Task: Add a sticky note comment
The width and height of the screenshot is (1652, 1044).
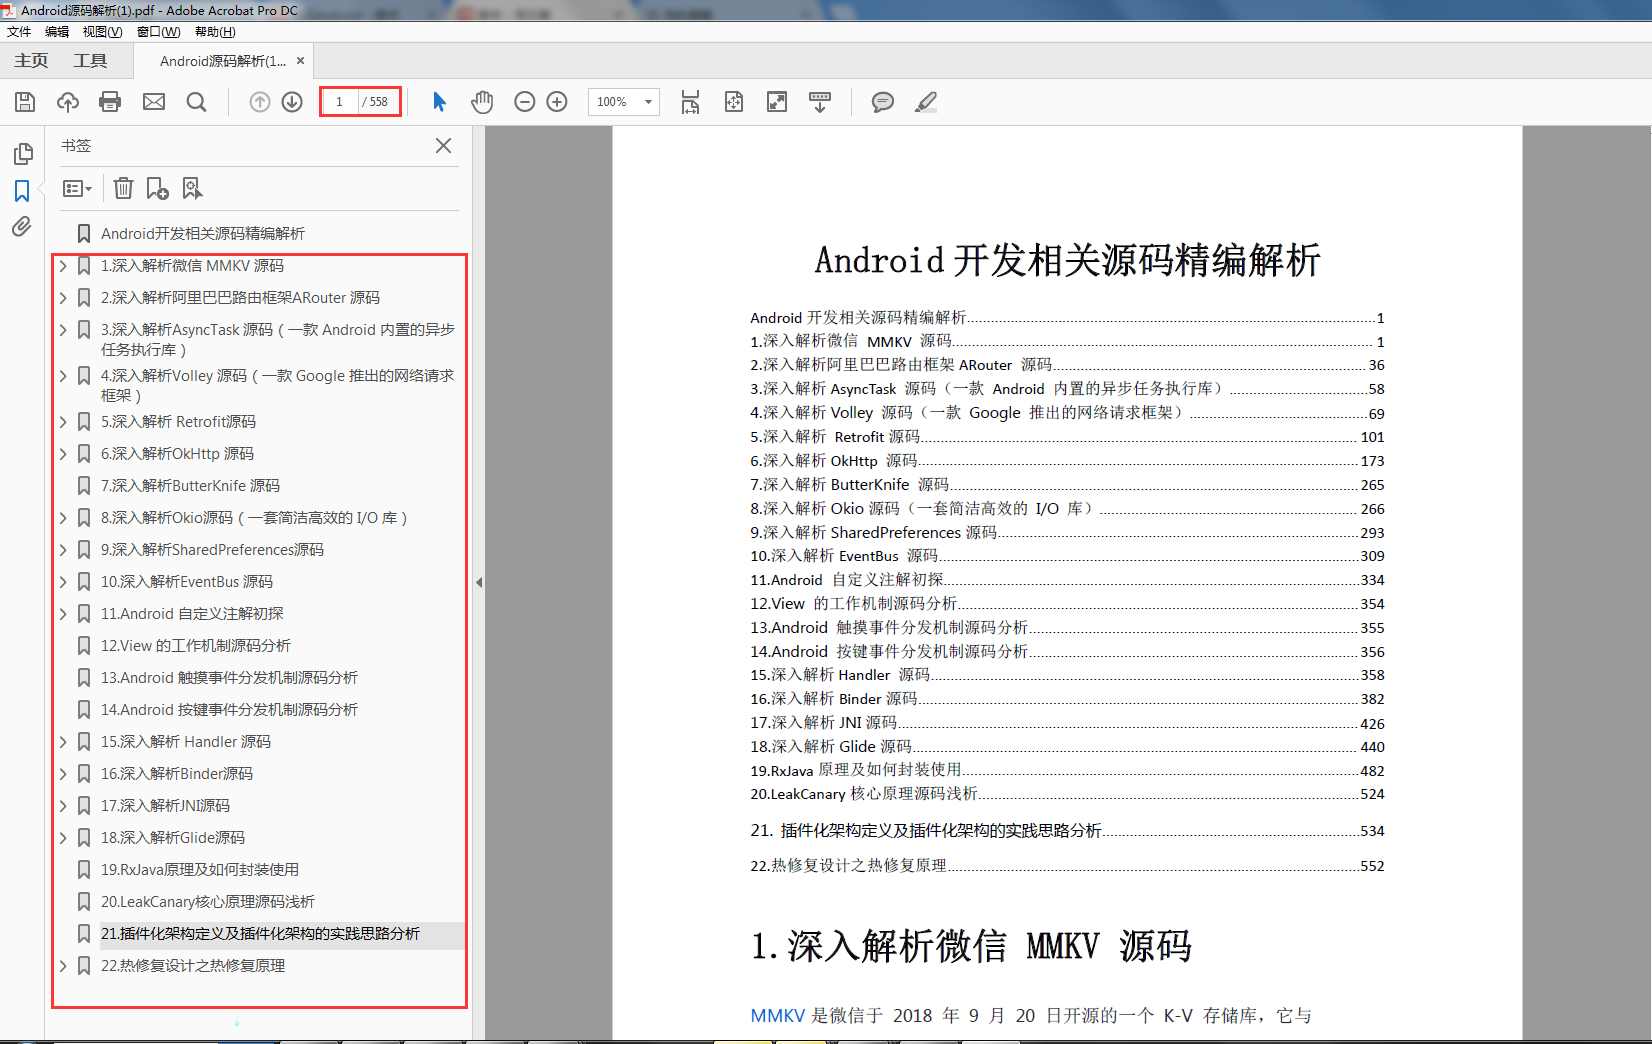Action: tap(882, 101)
